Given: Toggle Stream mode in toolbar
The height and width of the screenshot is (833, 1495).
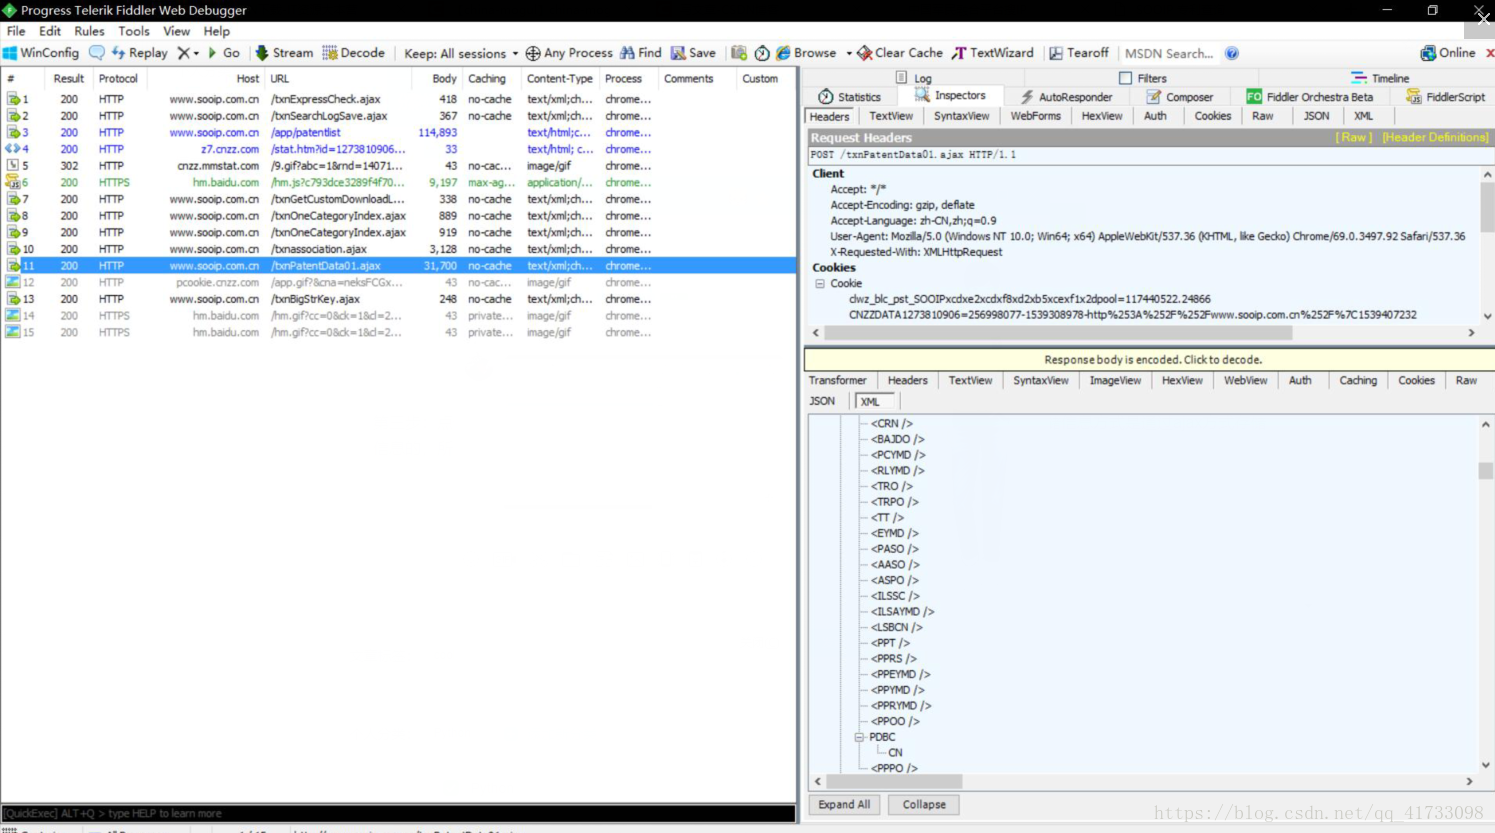Looking at the screenshot, I should click(x=284, y=53).
